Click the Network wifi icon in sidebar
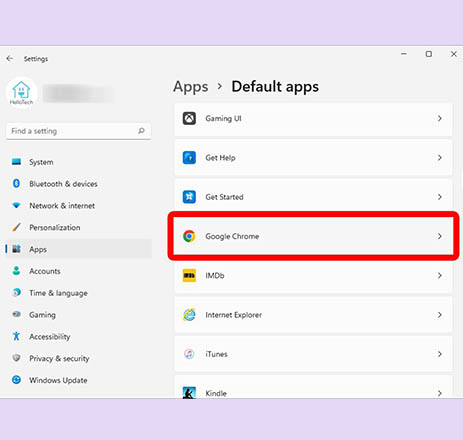Screen dimensions: 463x440 16,205
